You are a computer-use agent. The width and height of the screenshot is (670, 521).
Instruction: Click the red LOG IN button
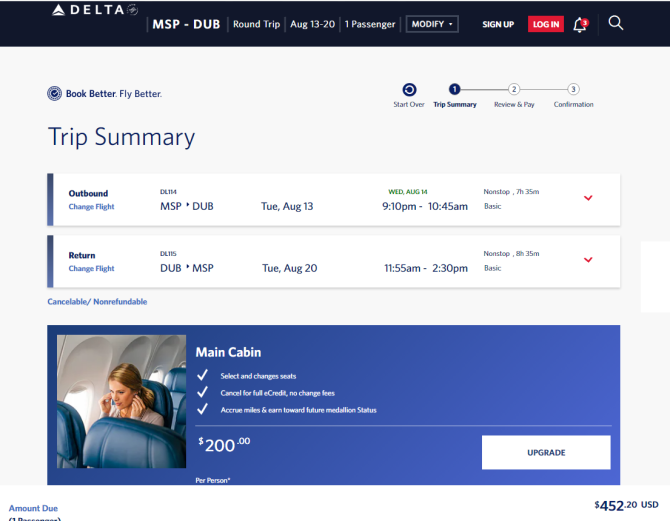[x=546, y=24]
